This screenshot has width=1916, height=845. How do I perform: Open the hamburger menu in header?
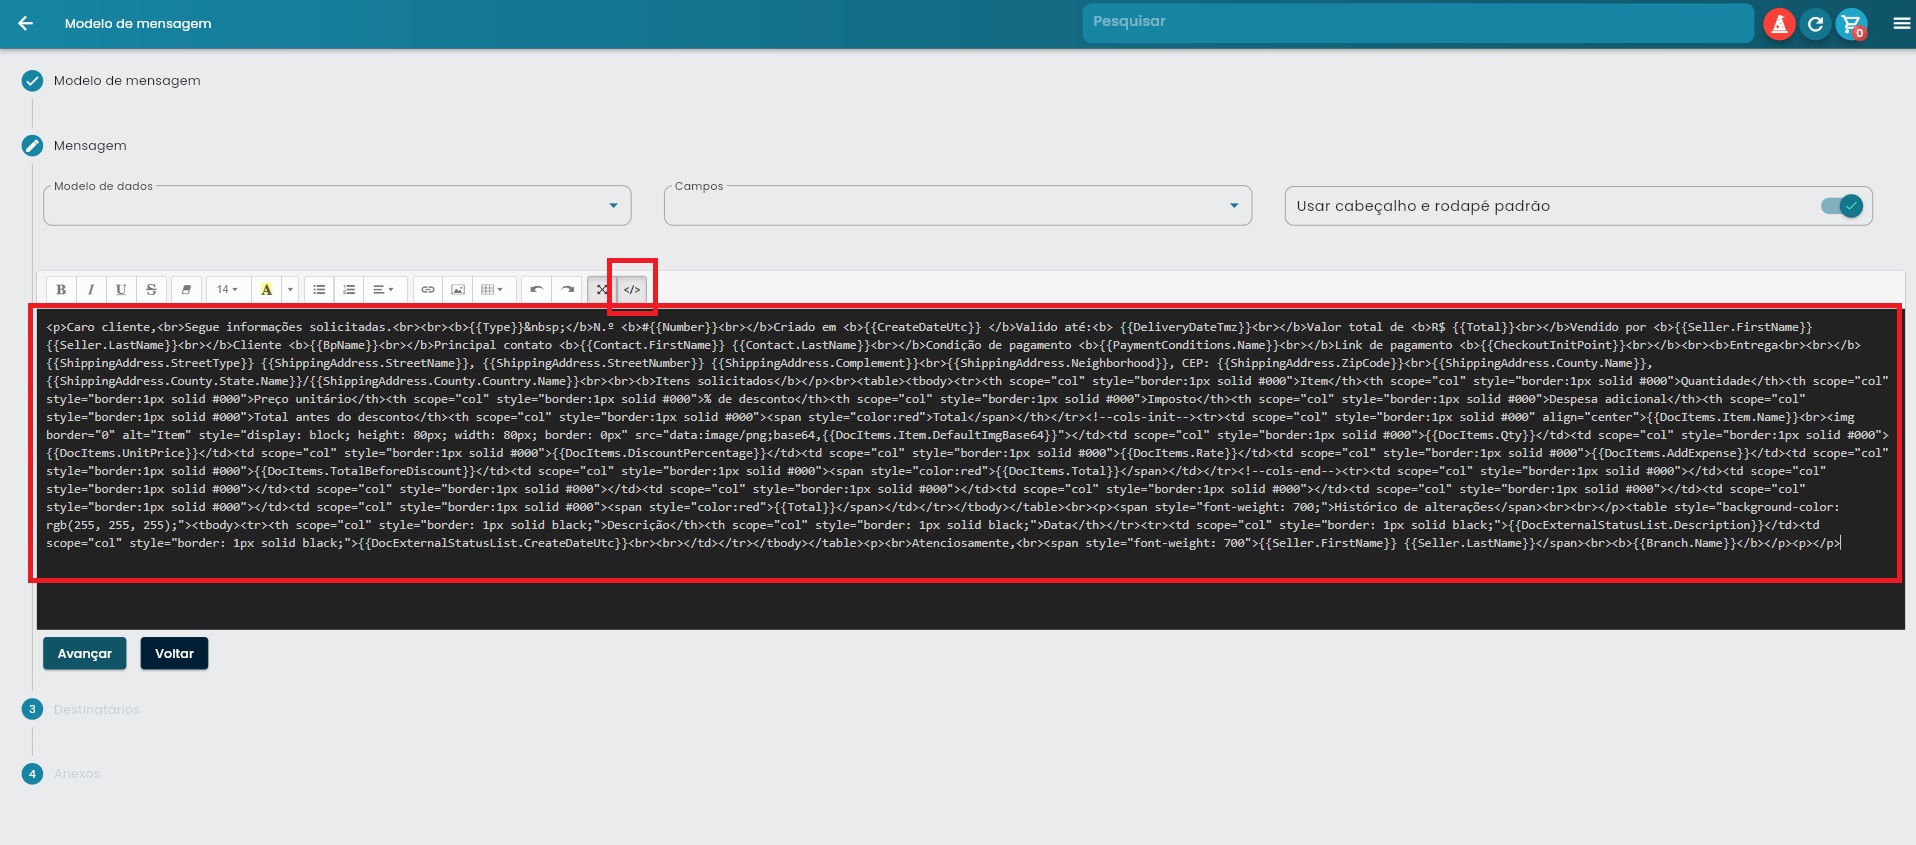pyautogui.click(x=1901, y=23)
